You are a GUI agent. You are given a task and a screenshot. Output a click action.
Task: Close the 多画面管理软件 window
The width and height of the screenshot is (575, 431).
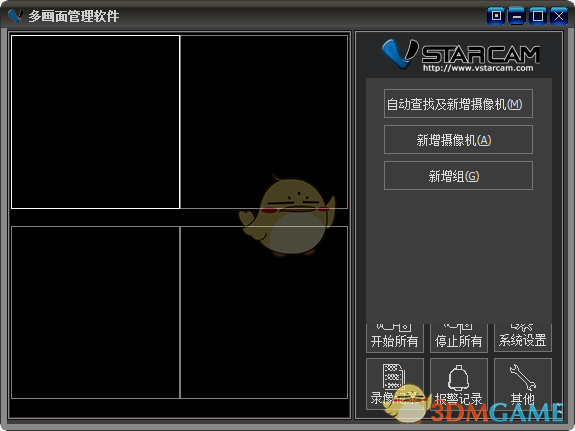[559, 16]
